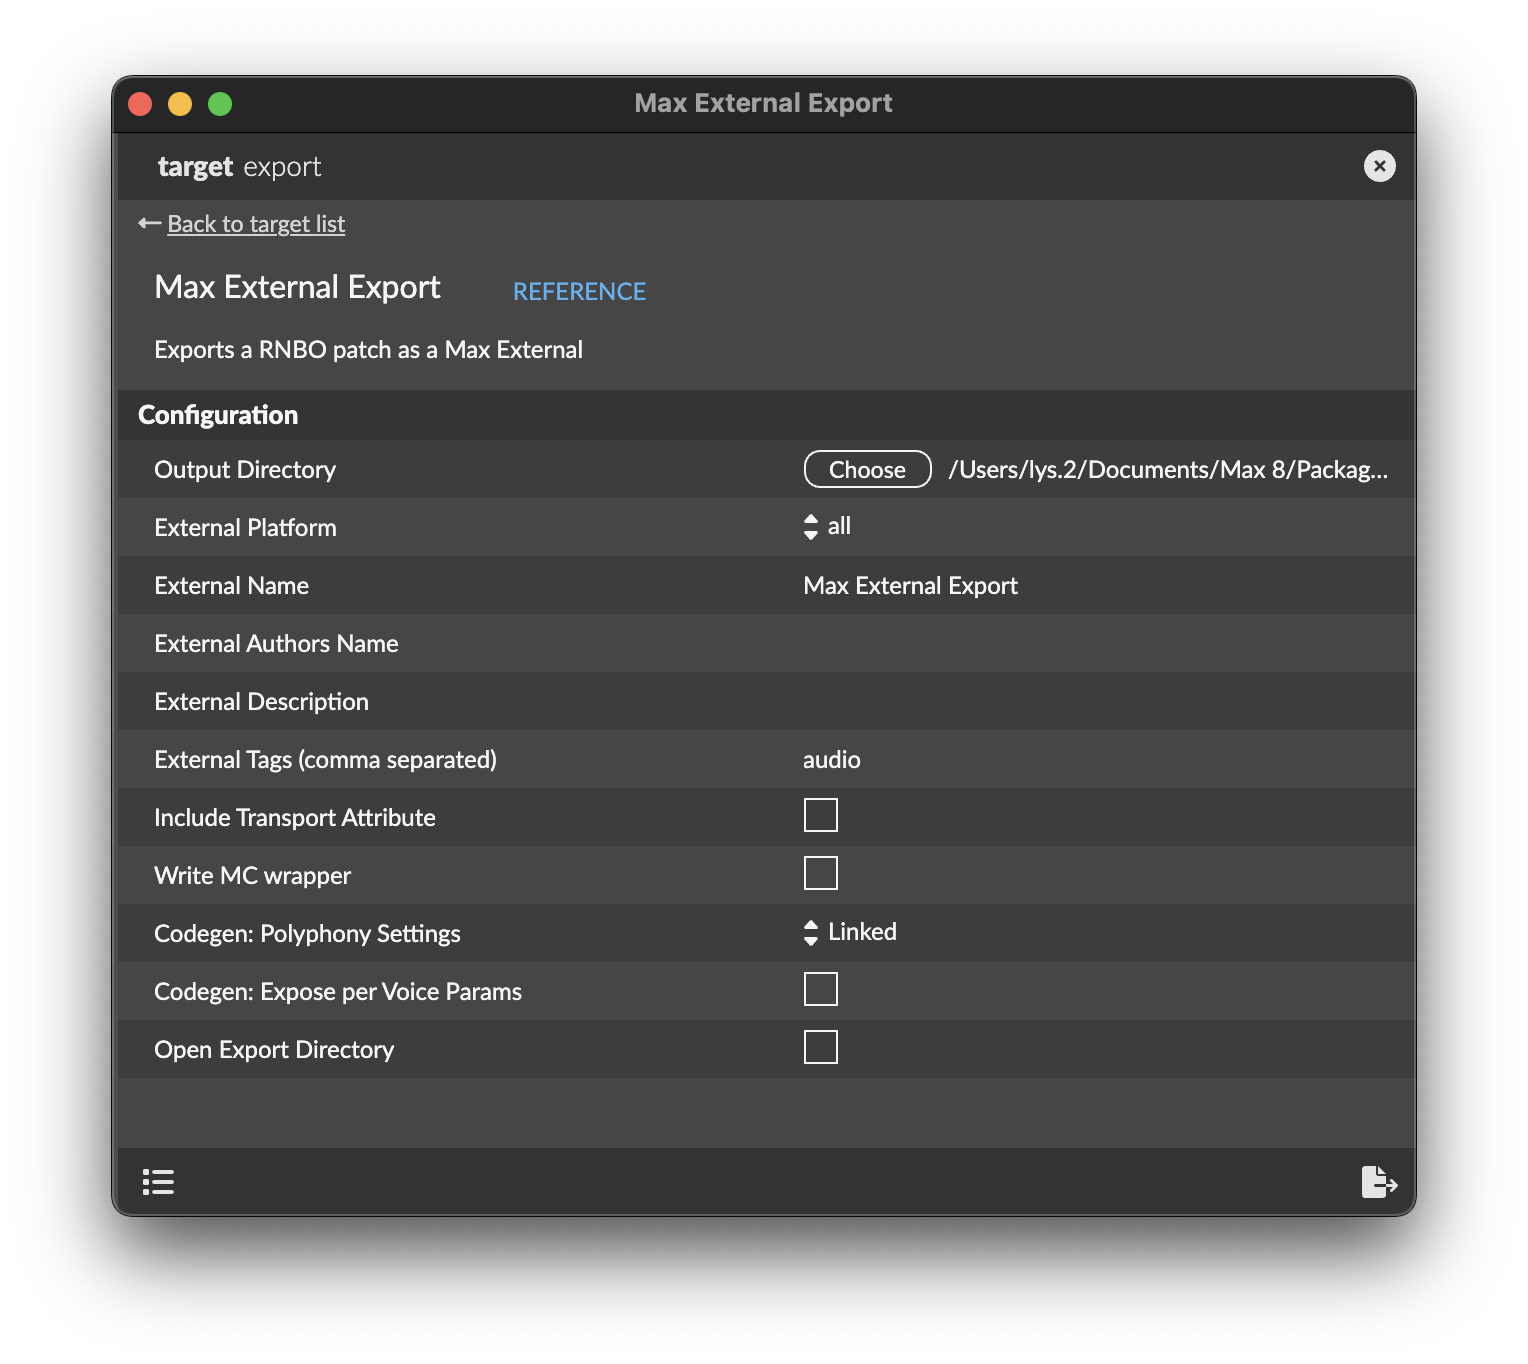Click the output directory path text
Image resolution: width=1528 pixels, height=1364 pixels.
[1167, 470]
